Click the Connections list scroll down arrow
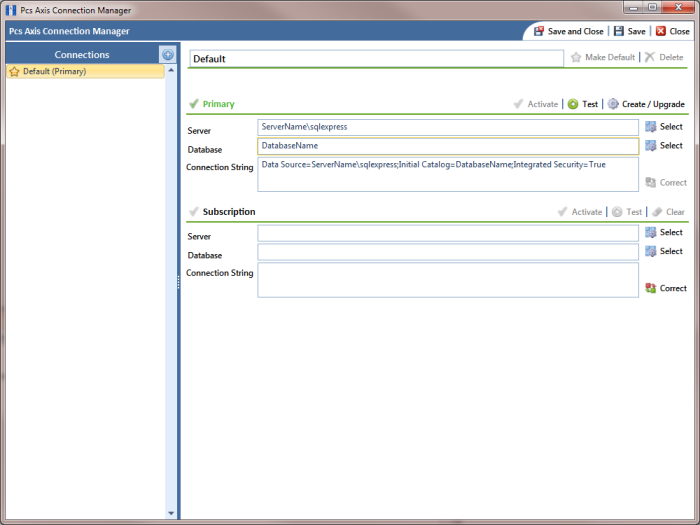This screenshot has height=525, width=700. tap(171, 513)
